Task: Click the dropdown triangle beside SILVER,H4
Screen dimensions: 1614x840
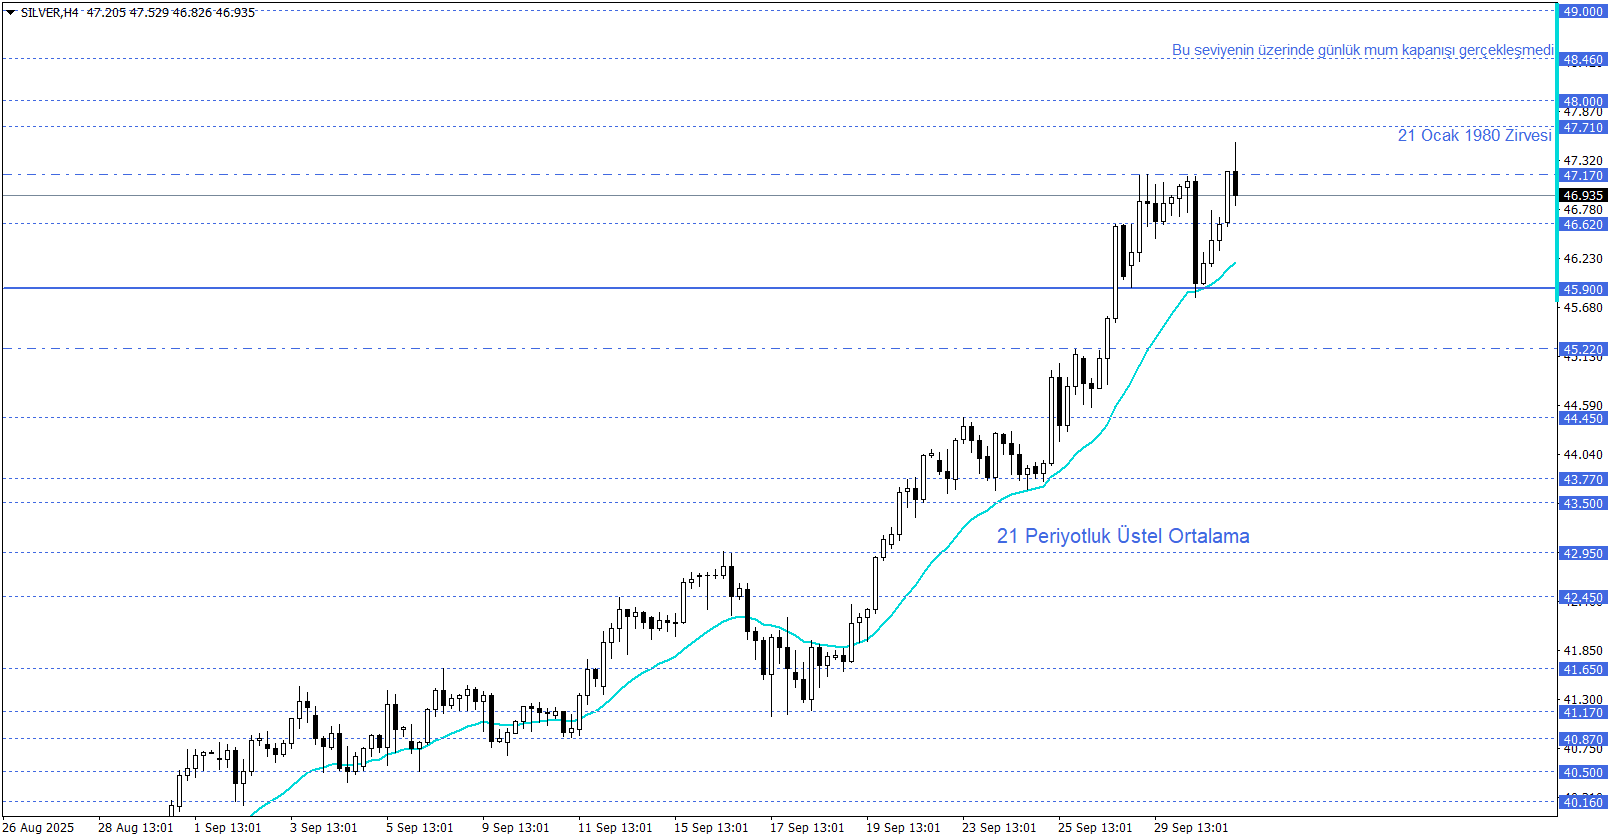Action: 11,13
